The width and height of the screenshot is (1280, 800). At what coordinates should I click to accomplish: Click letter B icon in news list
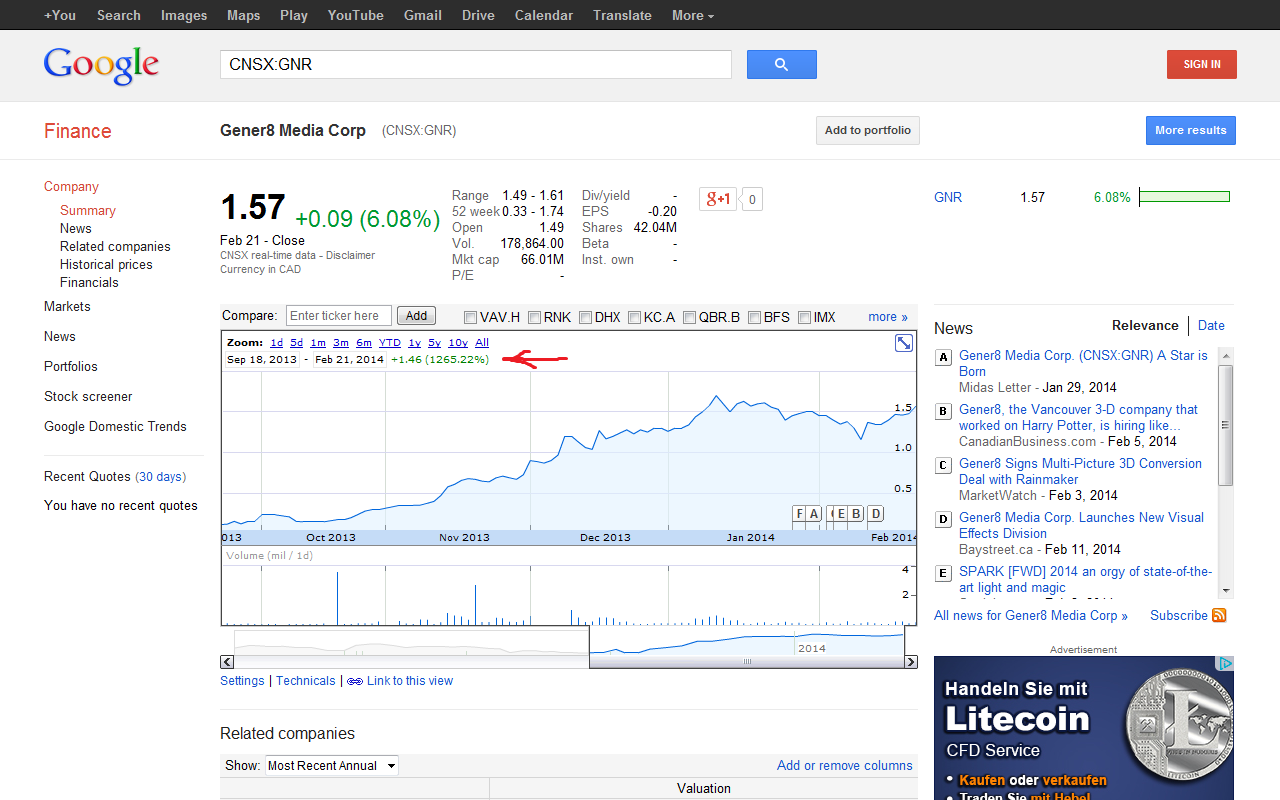[943, 411]
